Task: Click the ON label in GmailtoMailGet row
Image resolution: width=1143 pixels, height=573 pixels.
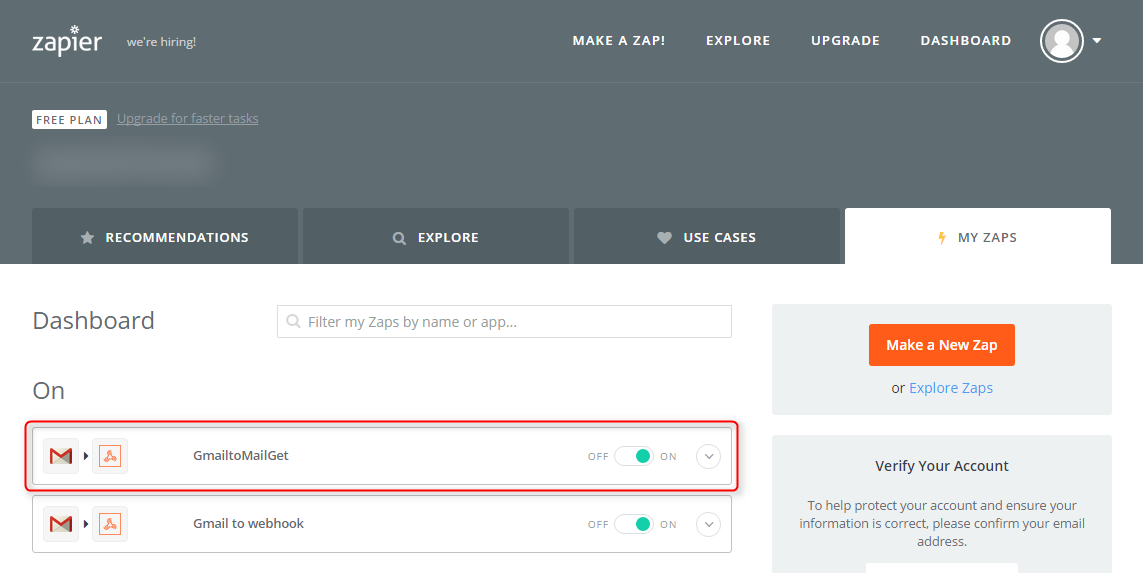Action: [x=668, y=456]
